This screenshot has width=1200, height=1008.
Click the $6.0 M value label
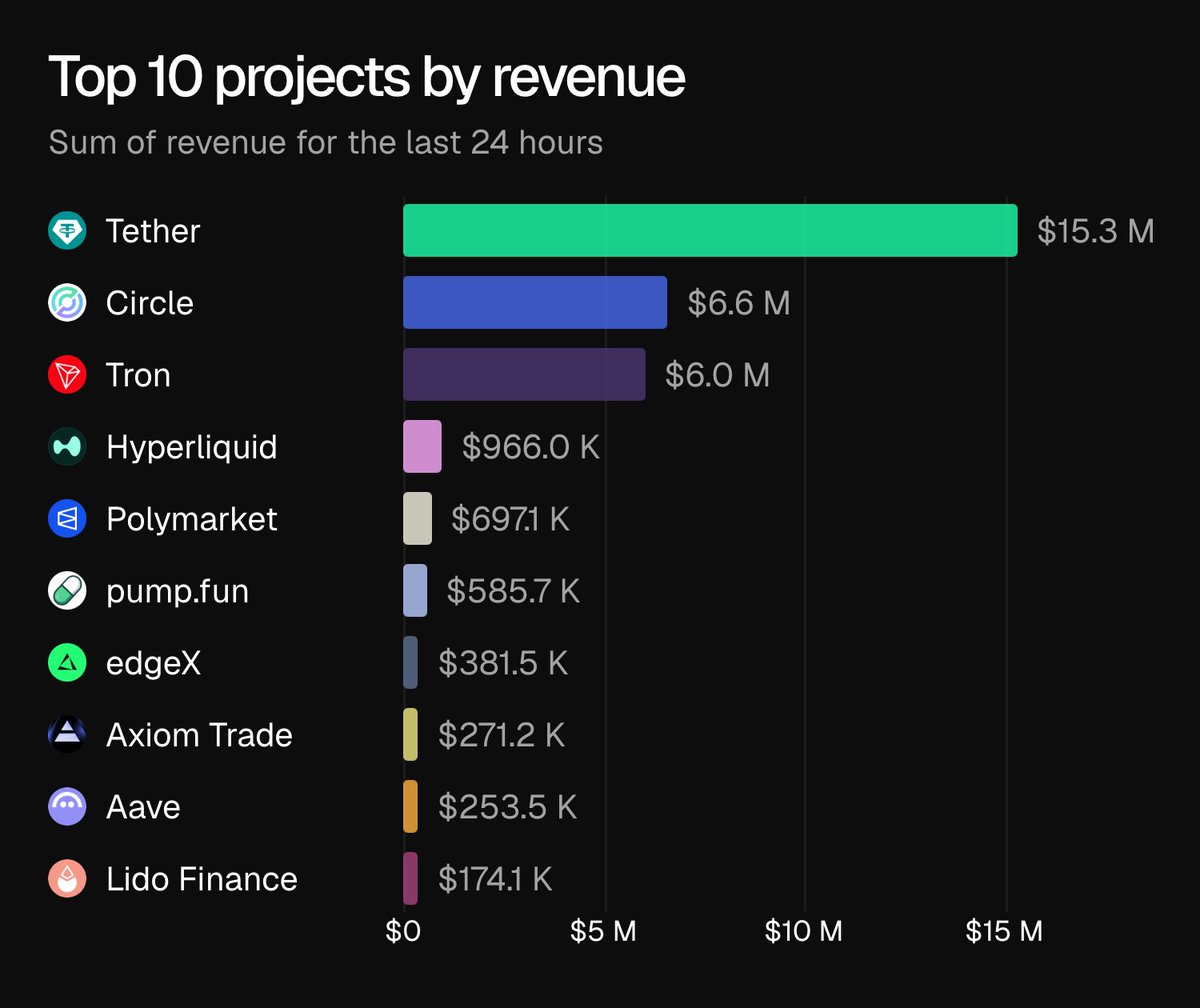[x=718, y=375]
